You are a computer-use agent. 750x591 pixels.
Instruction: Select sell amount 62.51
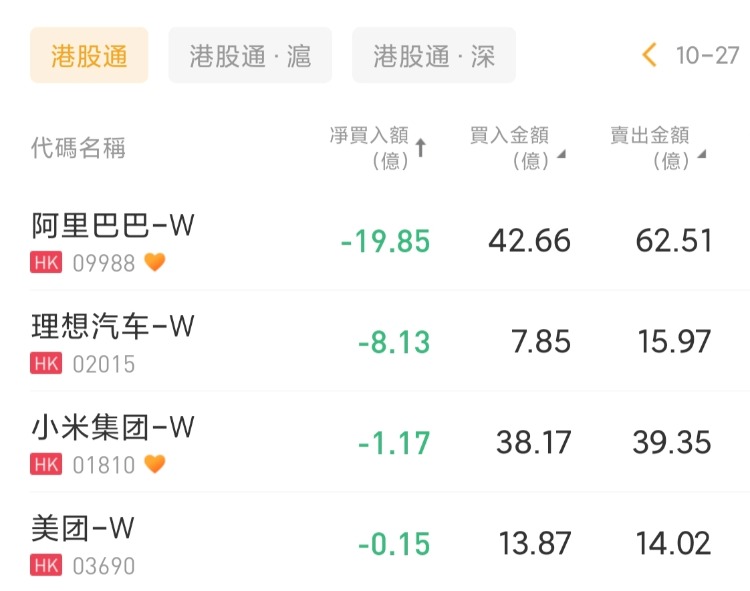[x=673, y=240]
